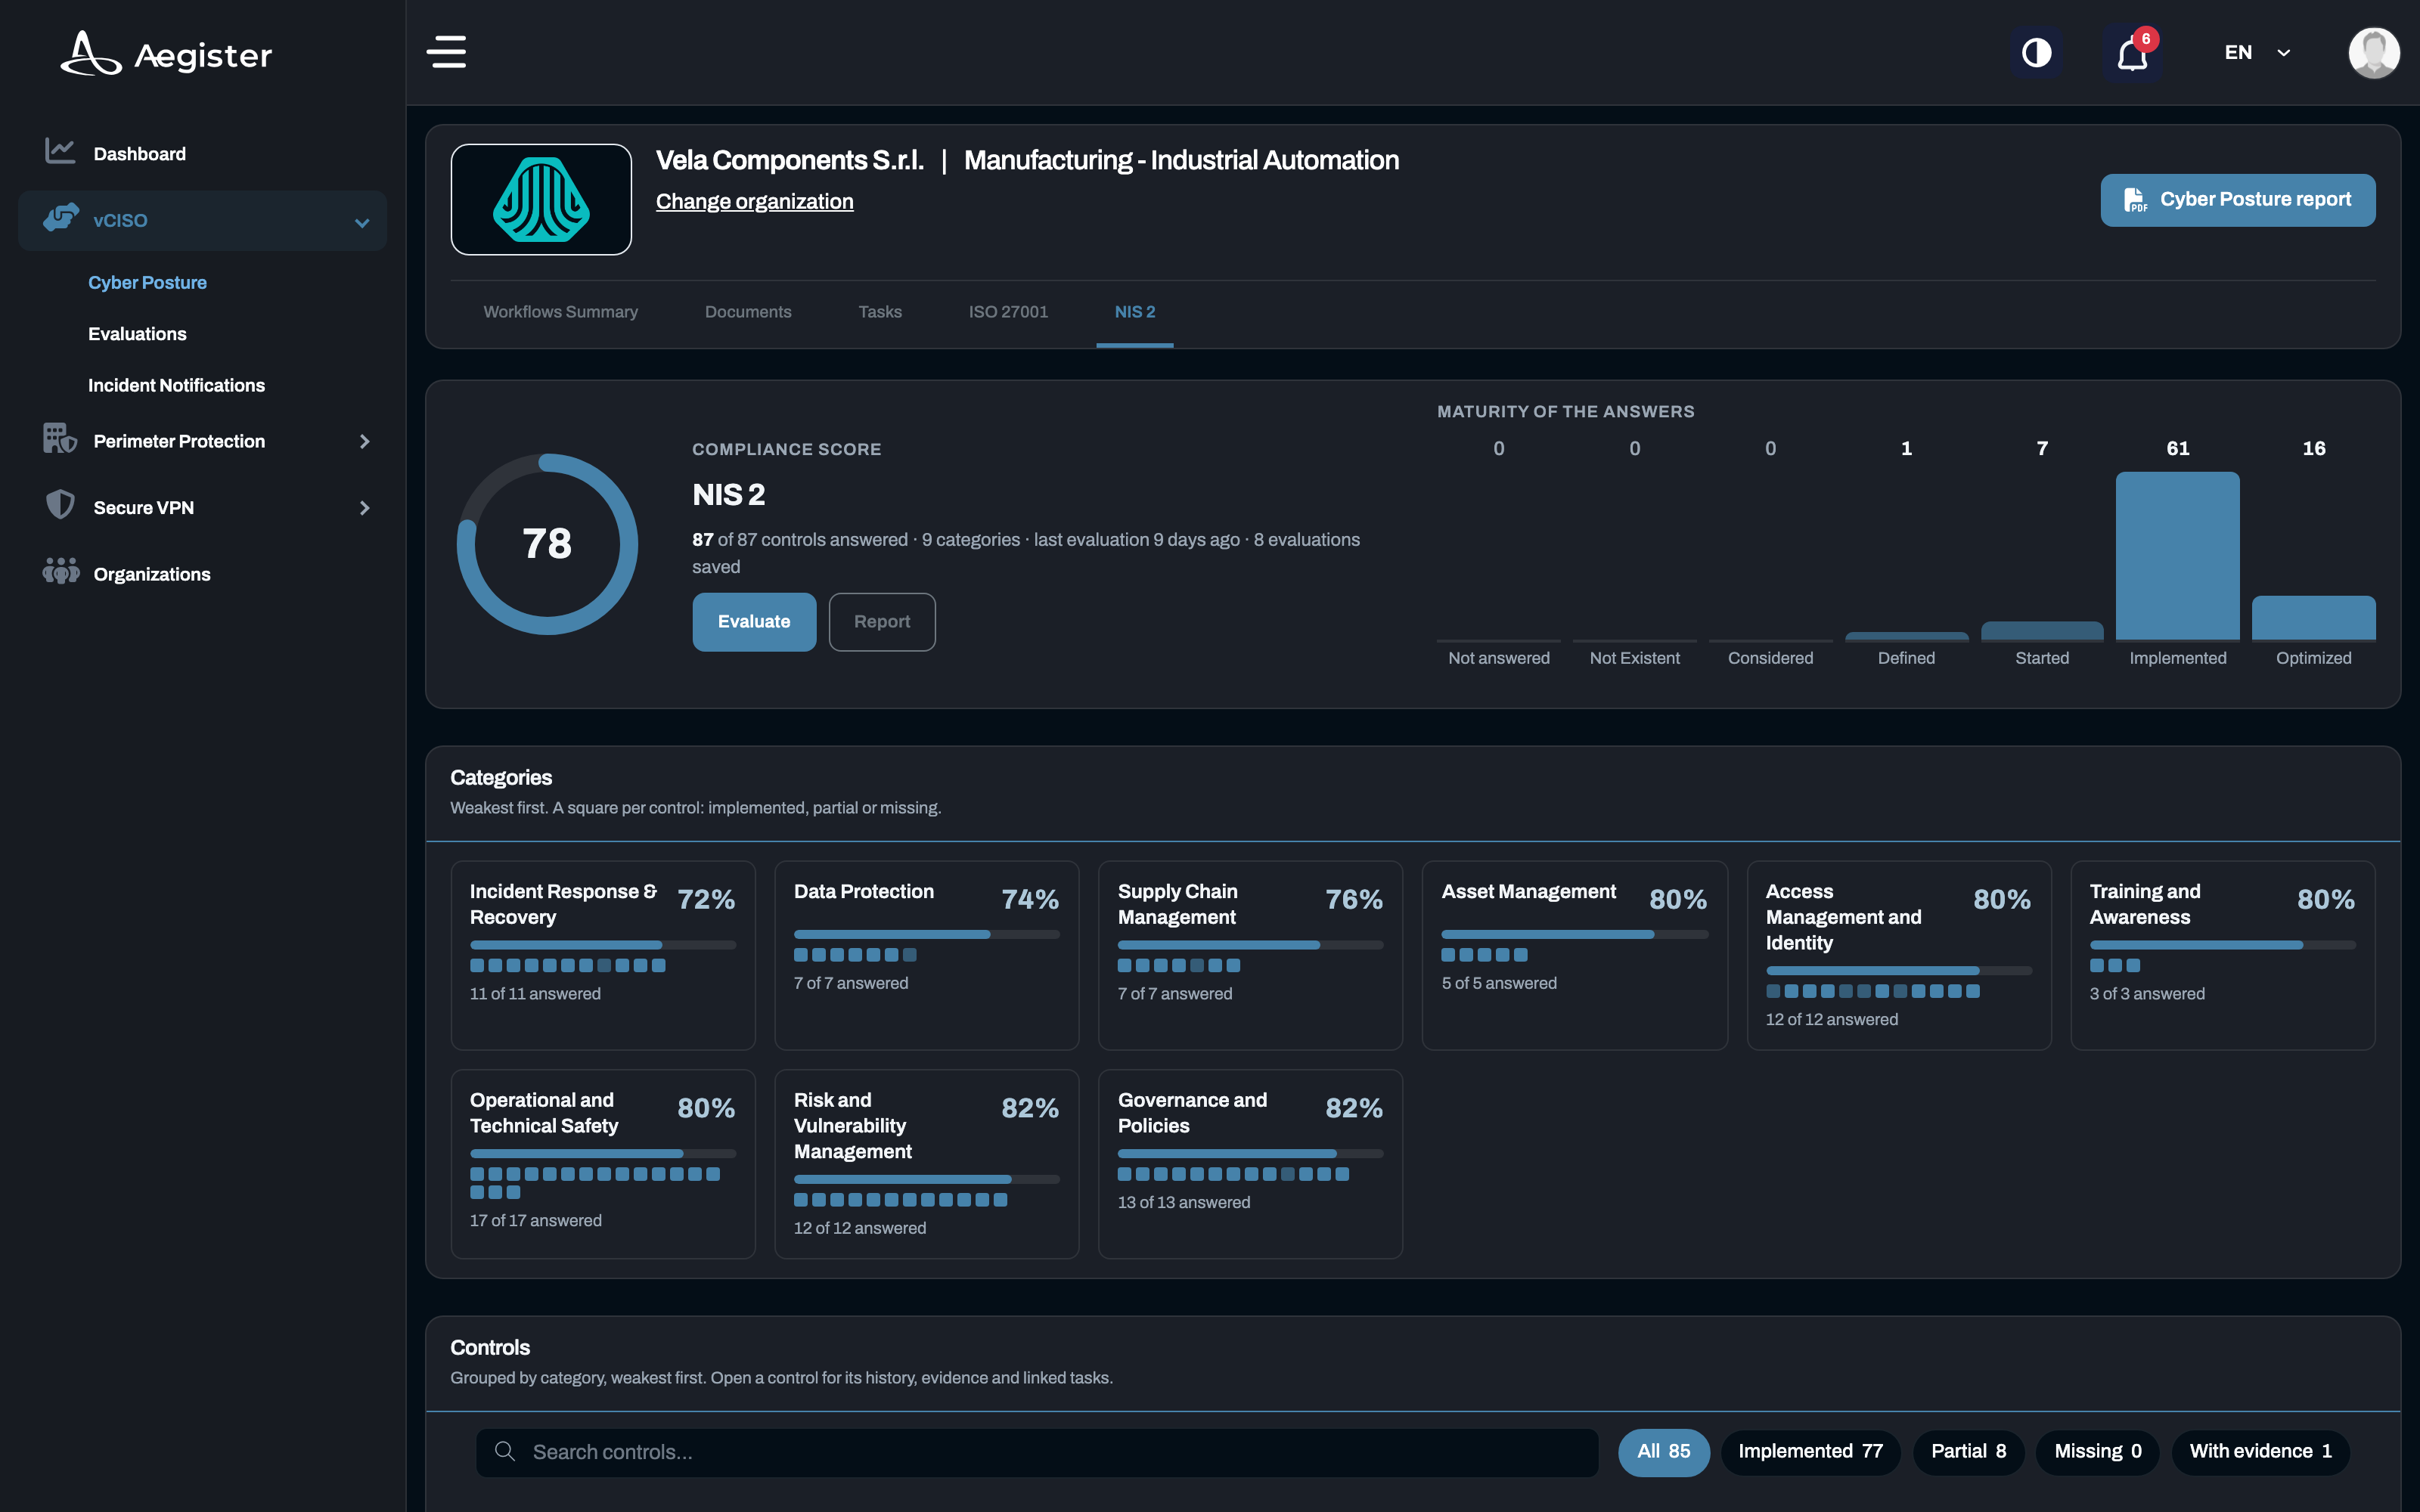Open Asset Management category card
This screenshot has width=2420, height=1512.
pos(1574,955)
